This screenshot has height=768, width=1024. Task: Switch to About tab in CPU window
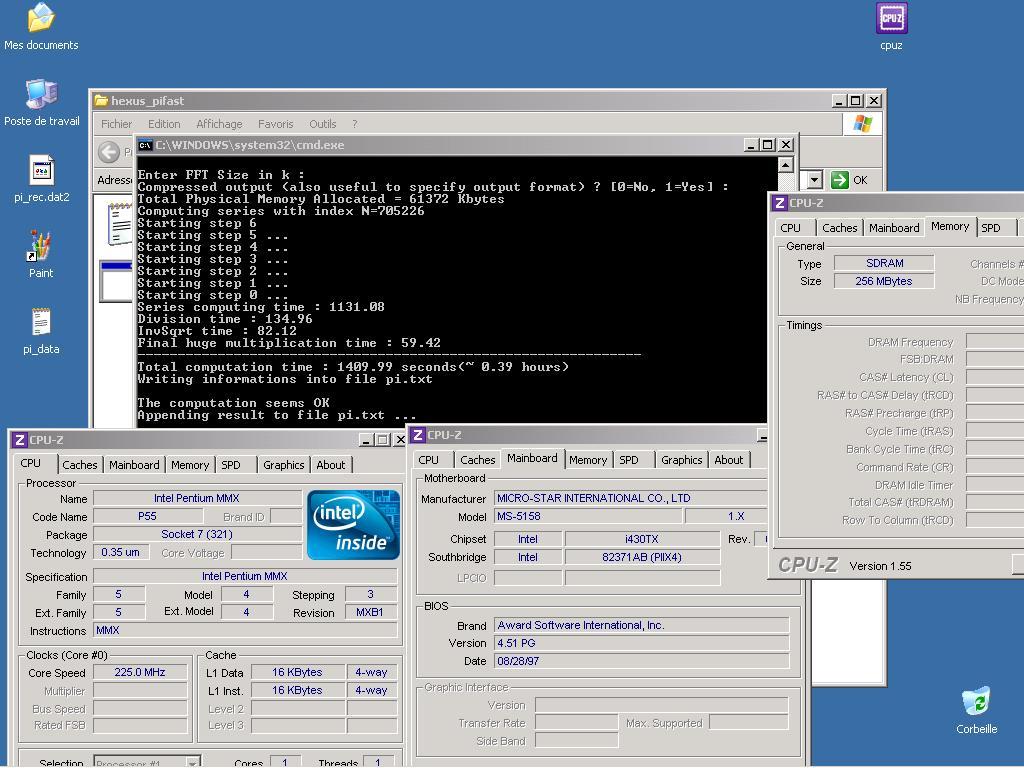[x=330, y=465]
